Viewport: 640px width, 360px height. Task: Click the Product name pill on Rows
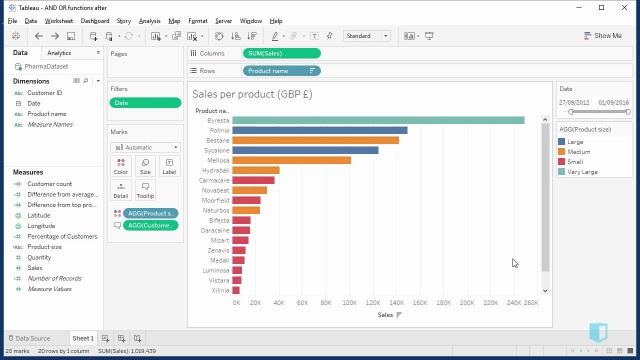pos(282,71)
